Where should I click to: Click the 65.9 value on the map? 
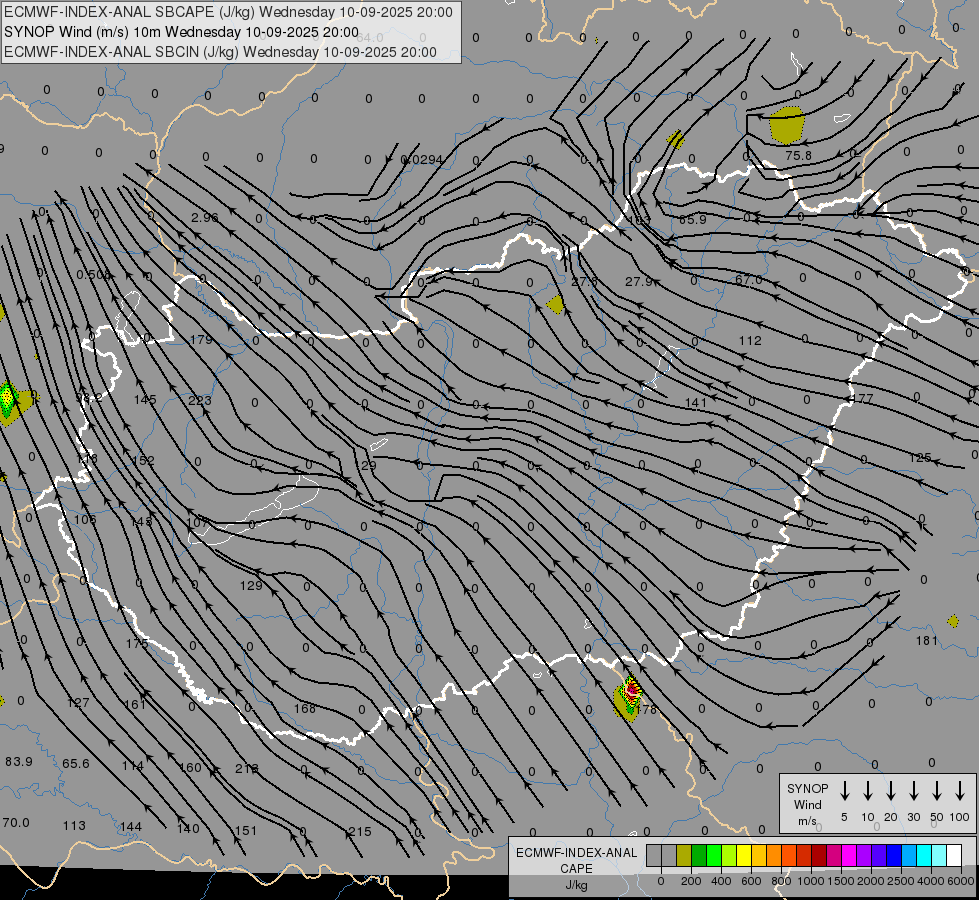click(x=692, y=219)
